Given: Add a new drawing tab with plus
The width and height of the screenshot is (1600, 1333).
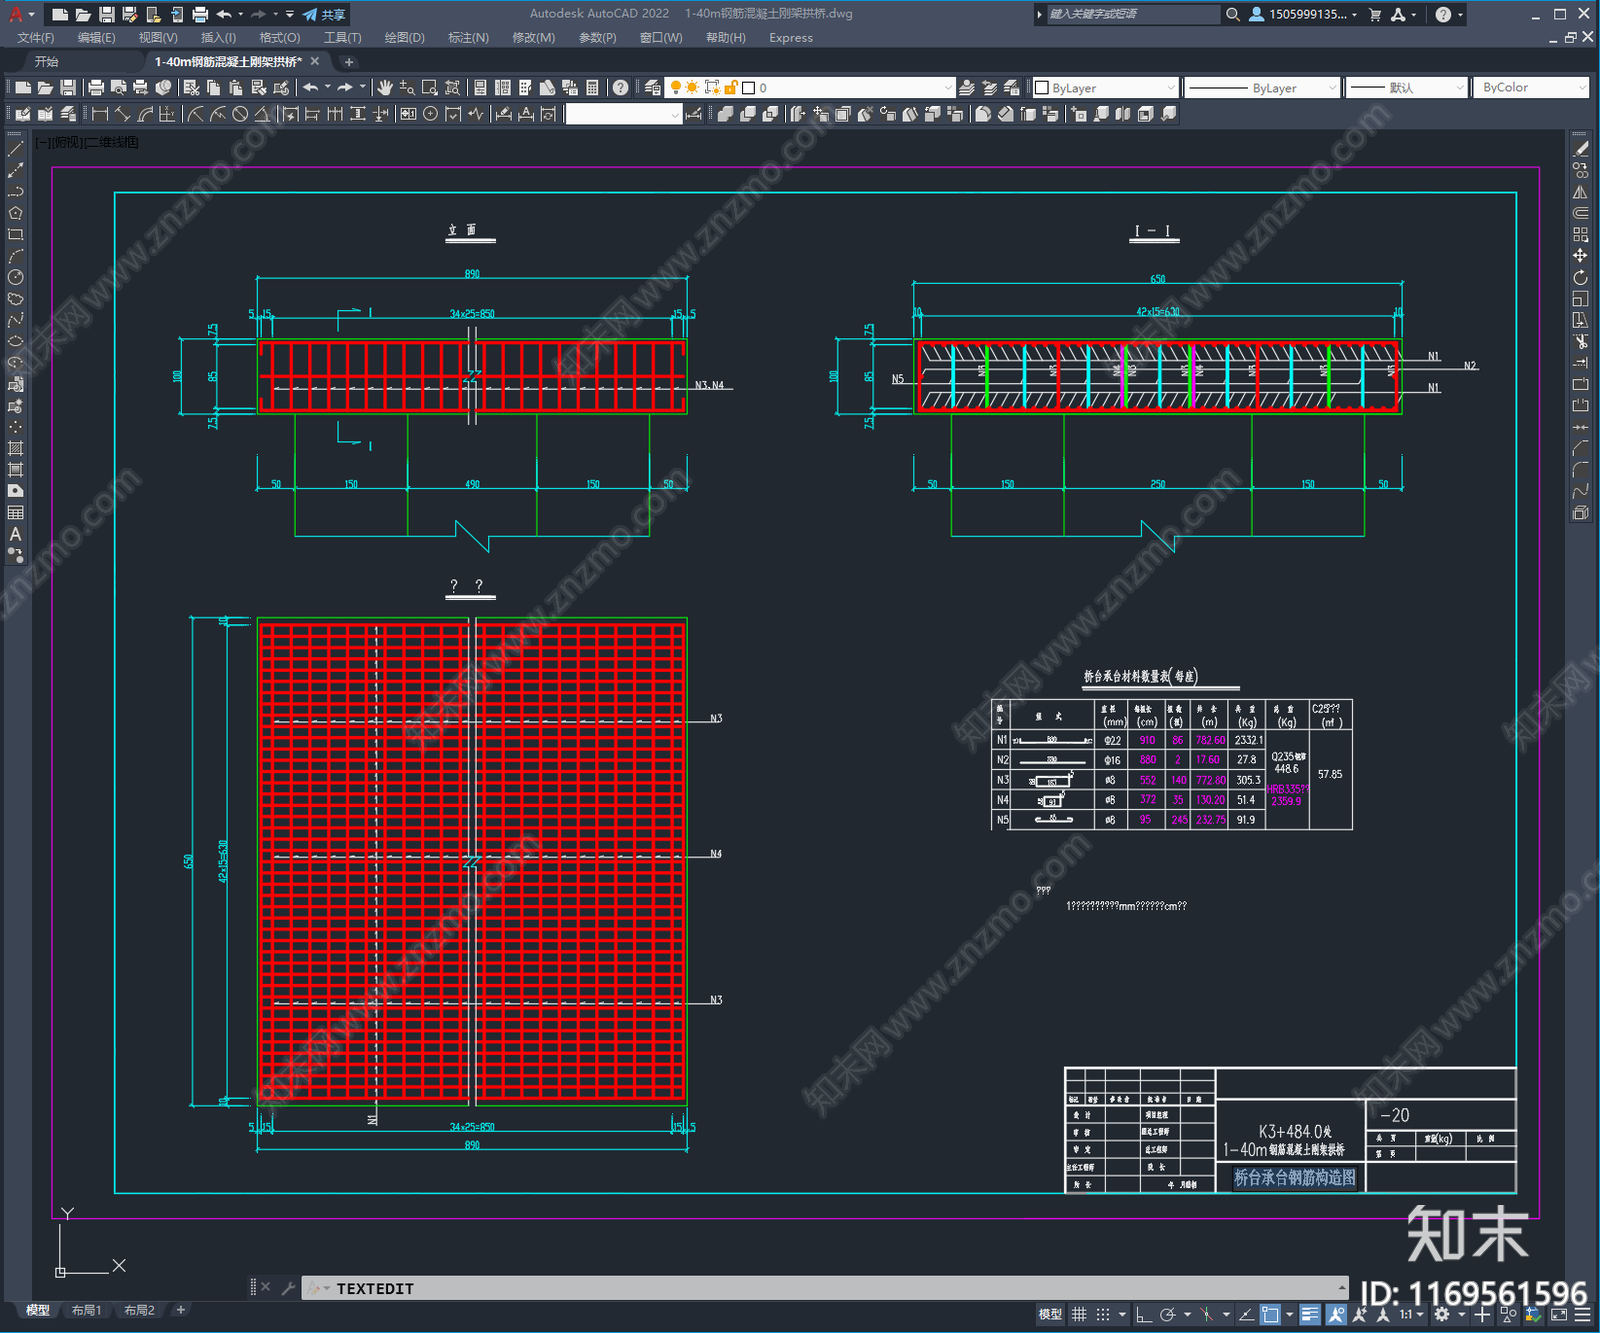Looking at the screenshot, I should pyautogui.click(x=349, y=62).
